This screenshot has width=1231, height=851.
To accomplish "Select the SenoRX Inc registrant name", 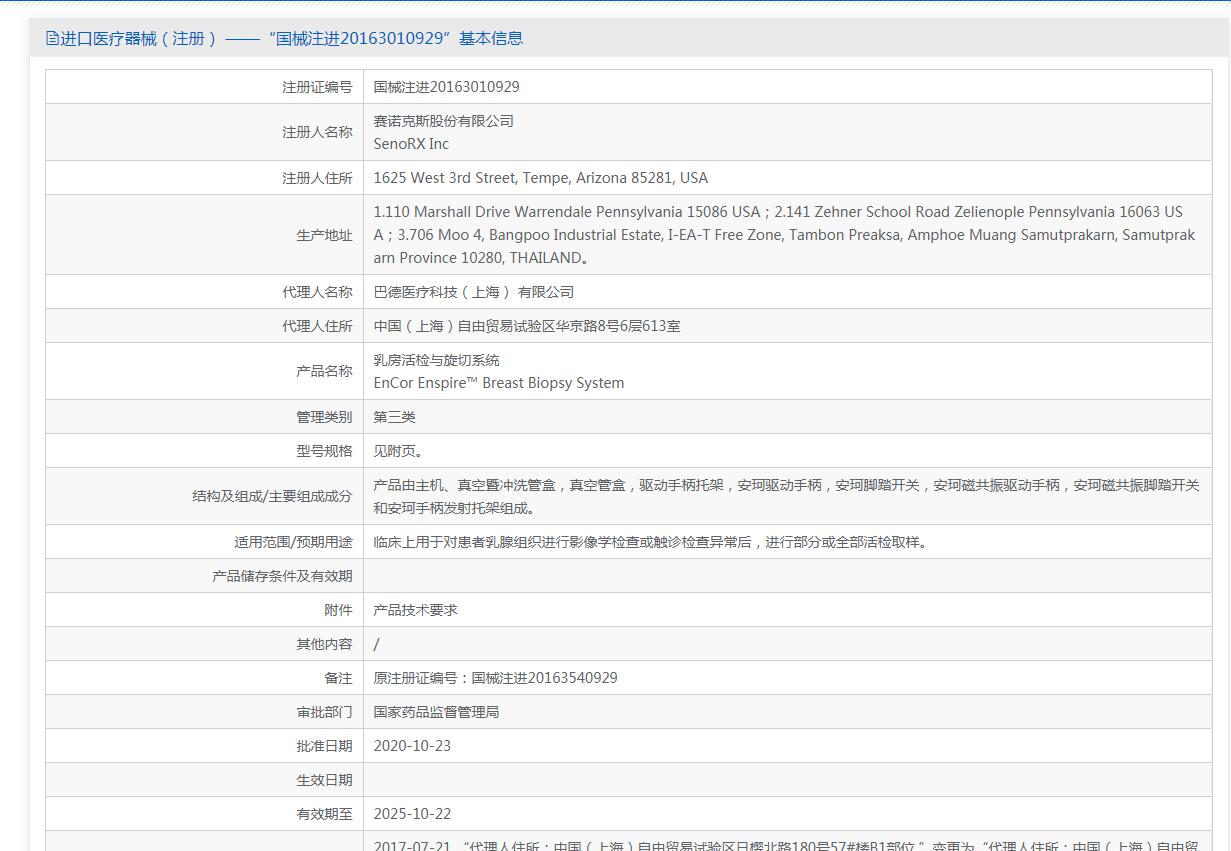I will 411,144.
